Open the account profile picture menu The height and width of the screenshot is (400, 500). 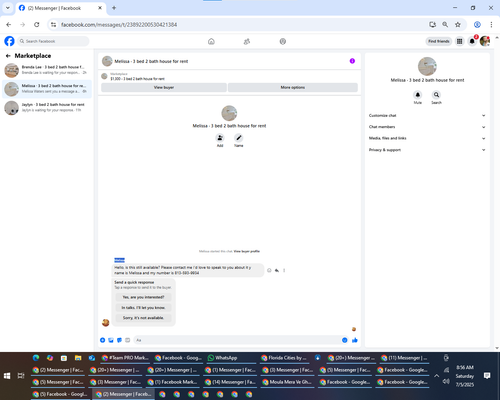click(485, 41)
